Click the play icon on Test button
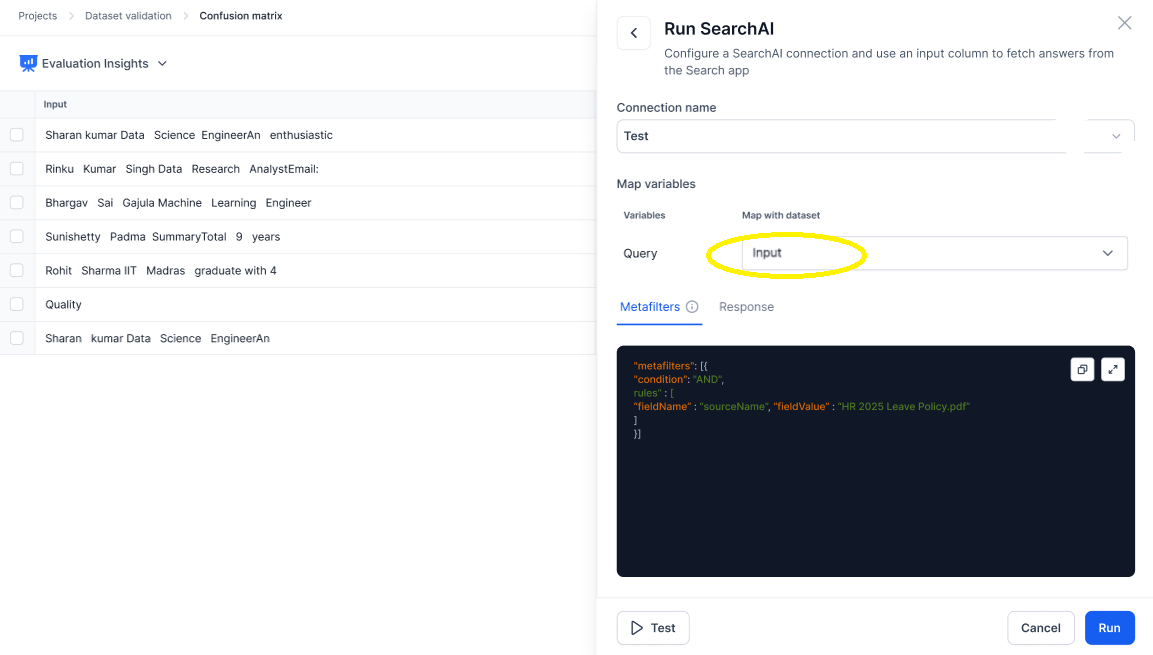1153x655 pixels. tap(637, 628)
